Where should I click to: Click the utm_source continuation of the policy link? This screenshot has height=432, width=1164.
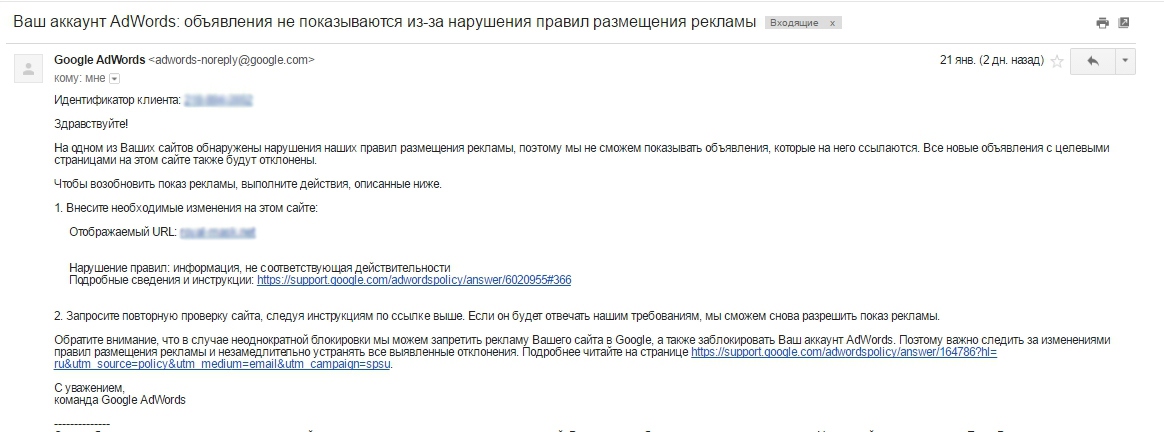point(223,364)
